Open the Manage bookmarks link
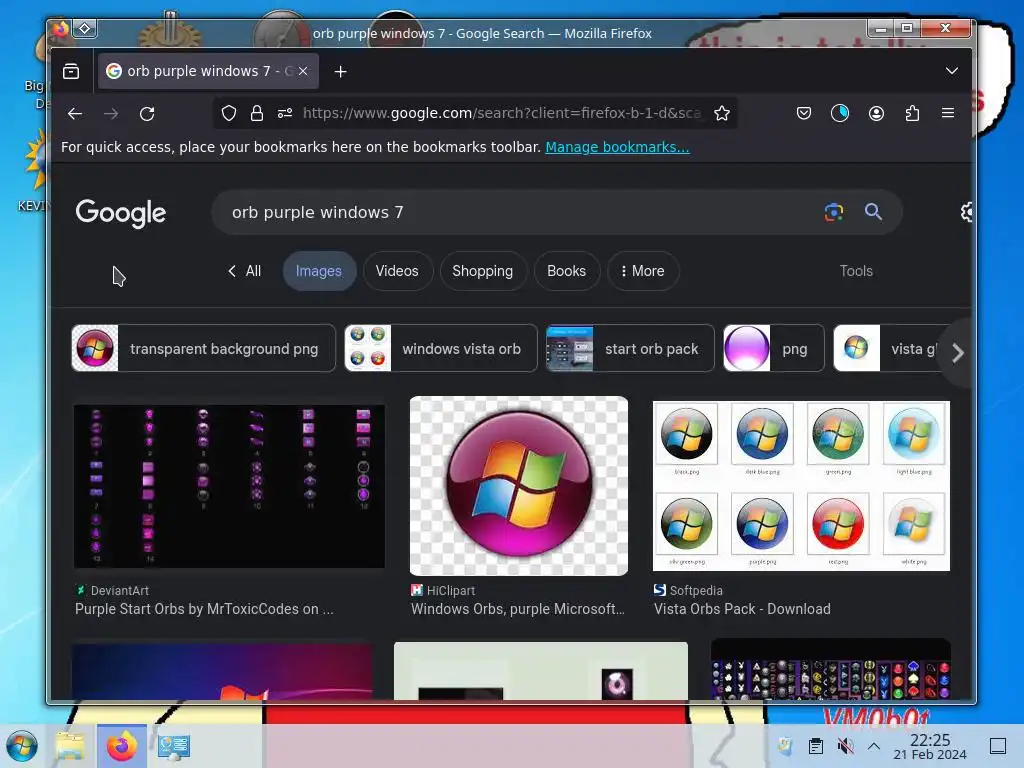The height and width of the screenshot is (768, 1024). [x=617, y=148]
